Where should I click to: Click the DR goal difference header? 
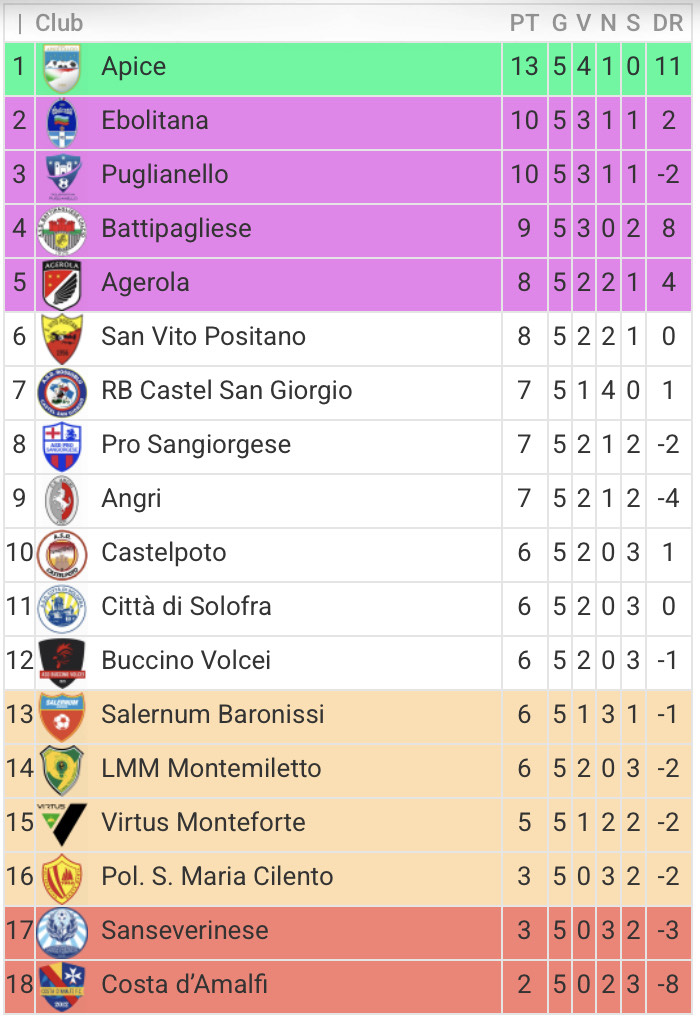(x=667, y=23)
